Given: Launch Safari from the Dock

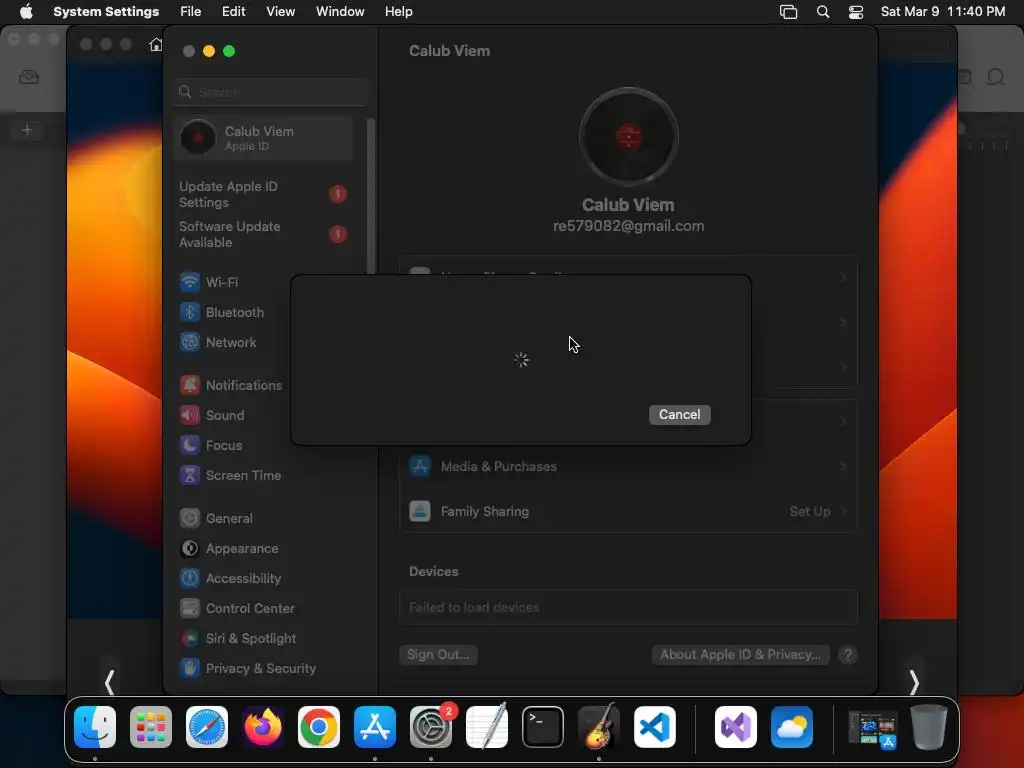Looking at the screenshot, I should click(x=207, y=727).
